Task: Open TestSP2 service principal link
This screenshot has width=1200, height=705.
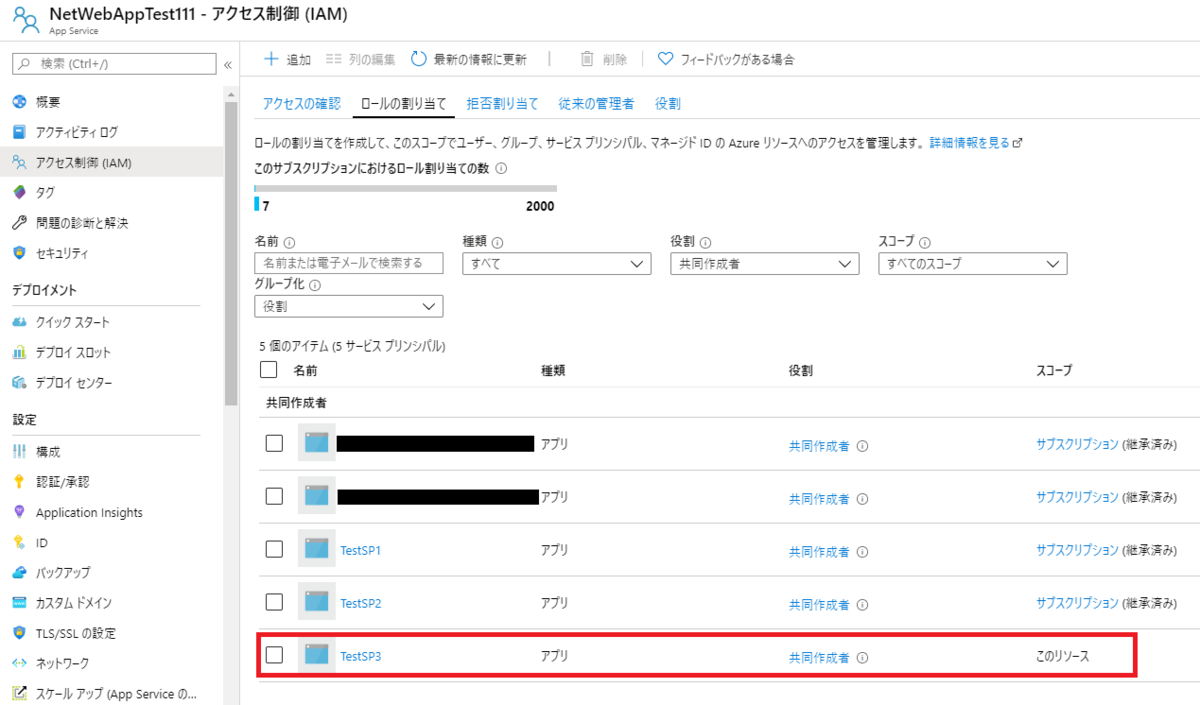Action: tap(360, 603)
